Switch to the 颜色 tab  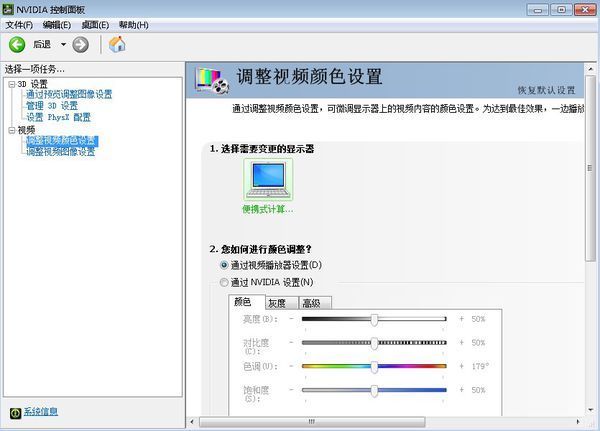tap(246, 302)
